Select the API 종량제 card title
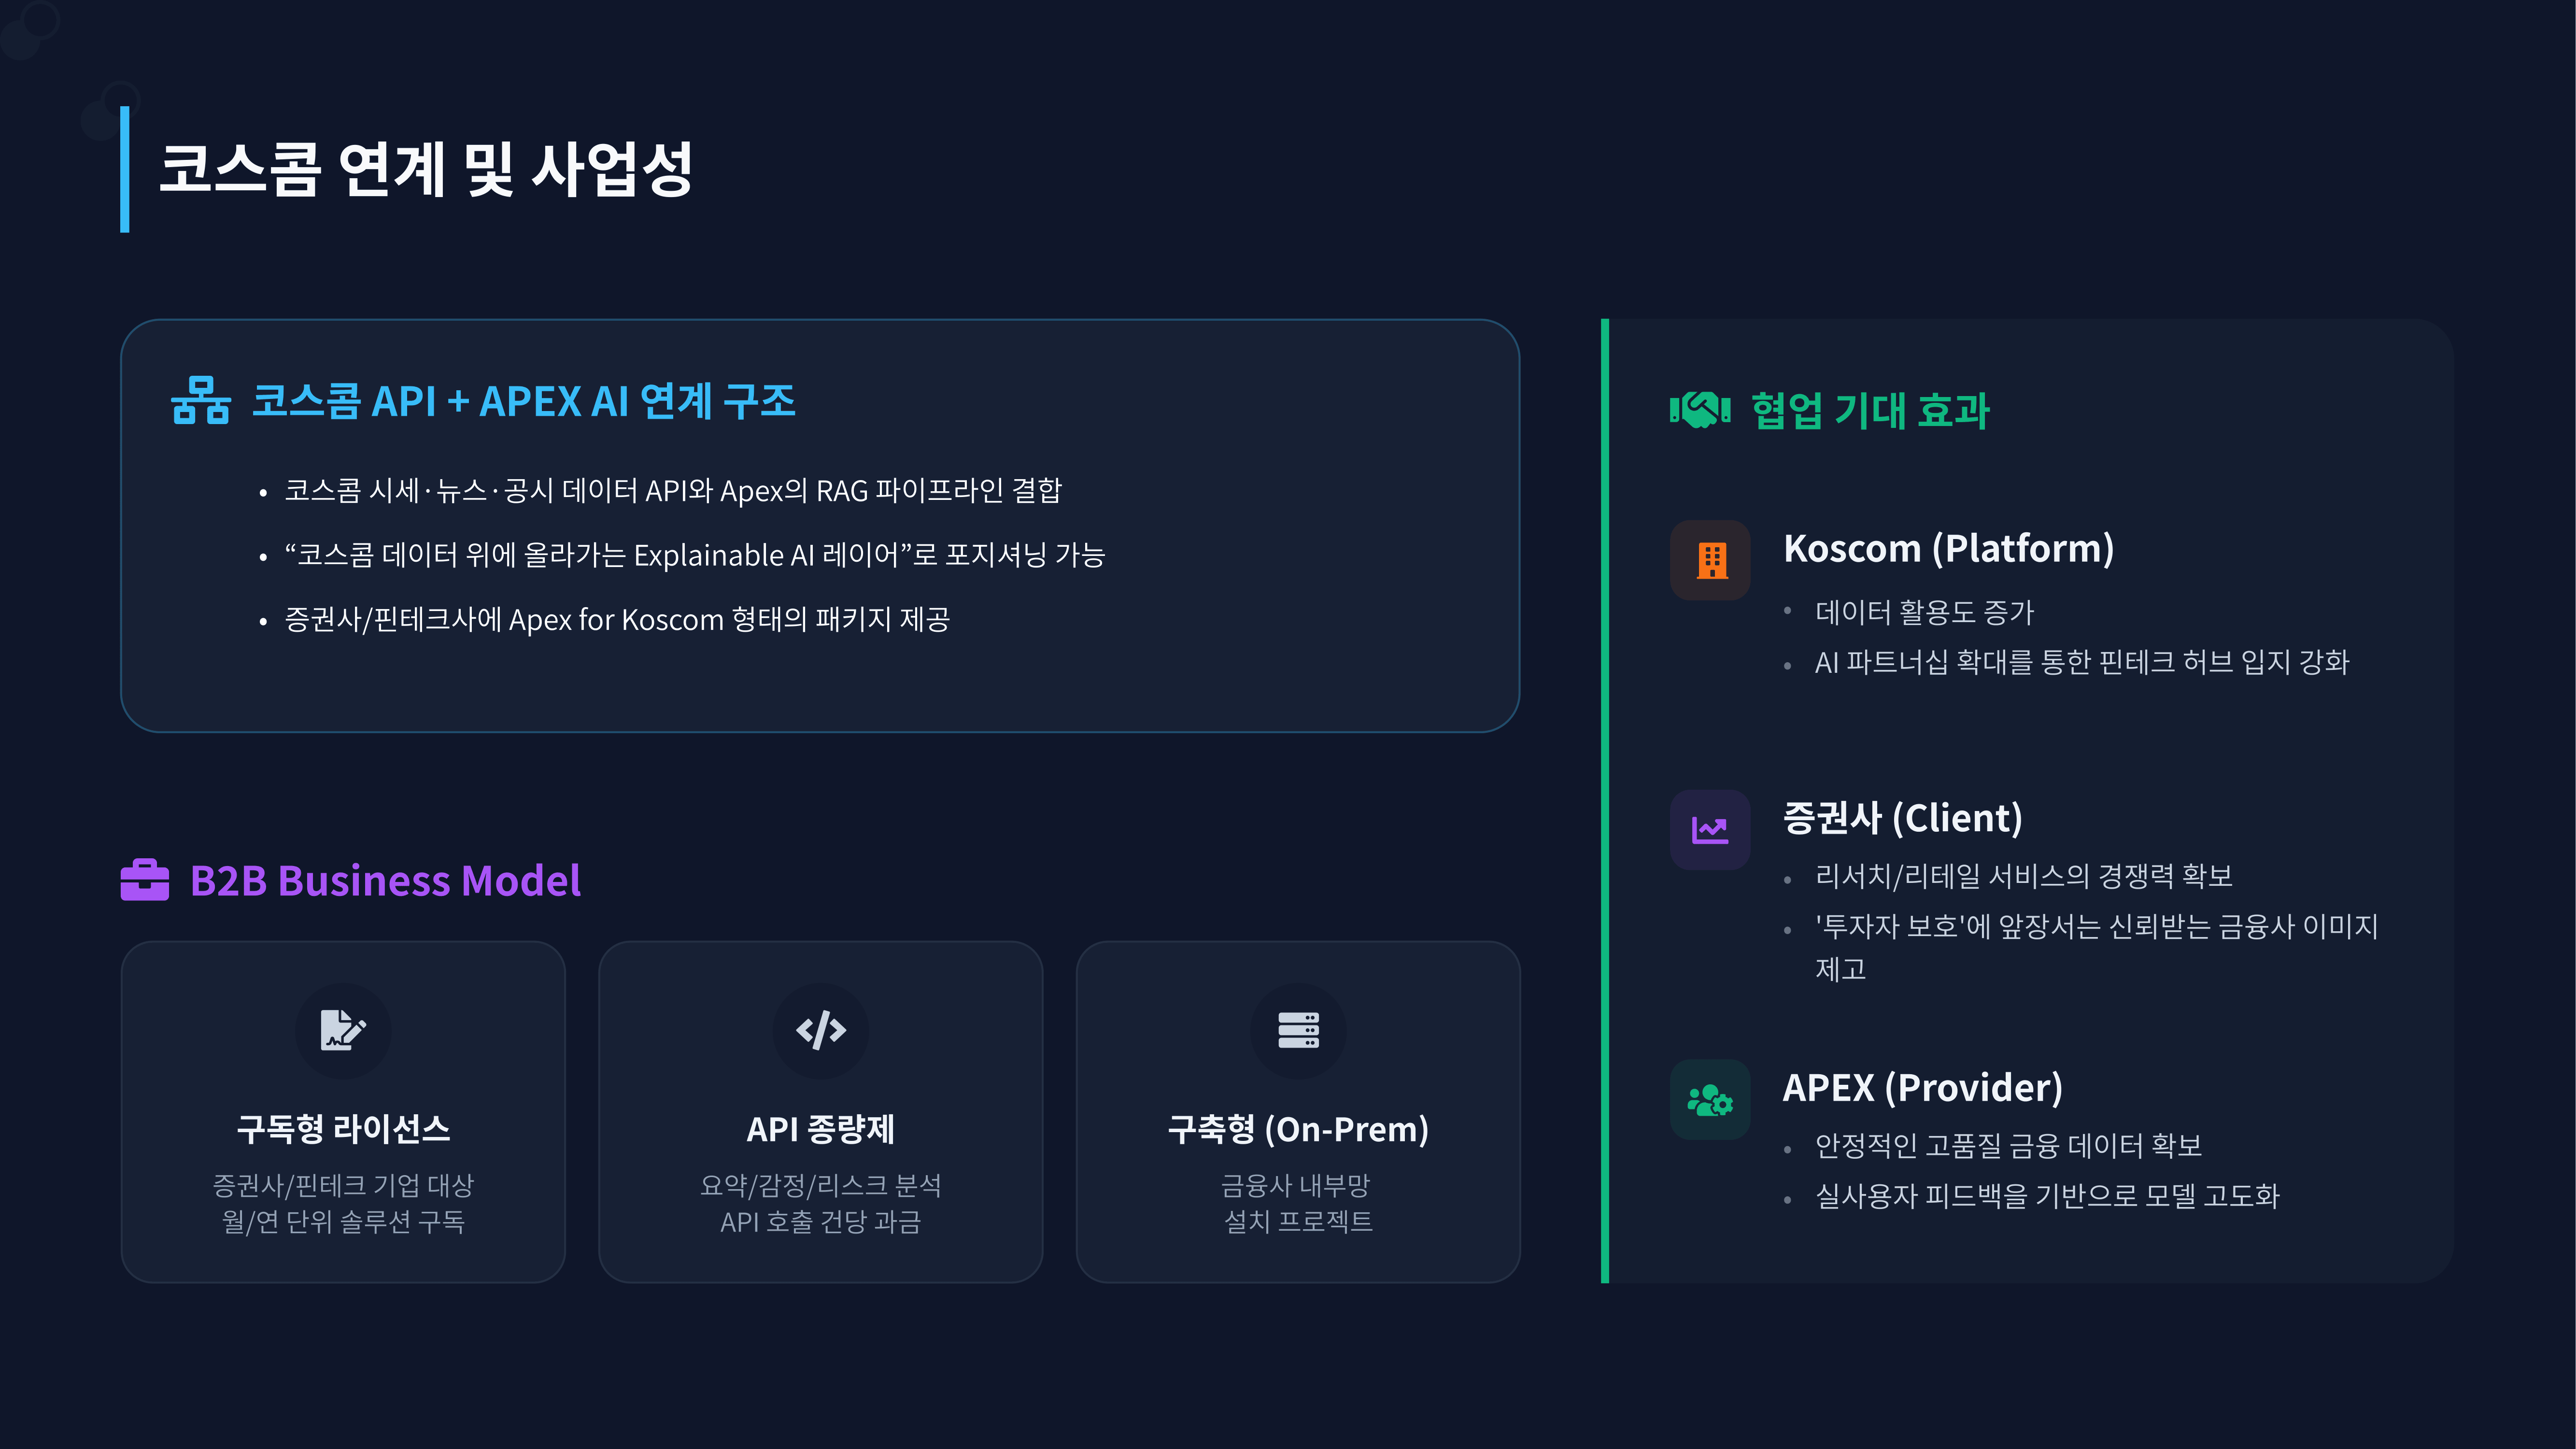 click(821, 1129)
